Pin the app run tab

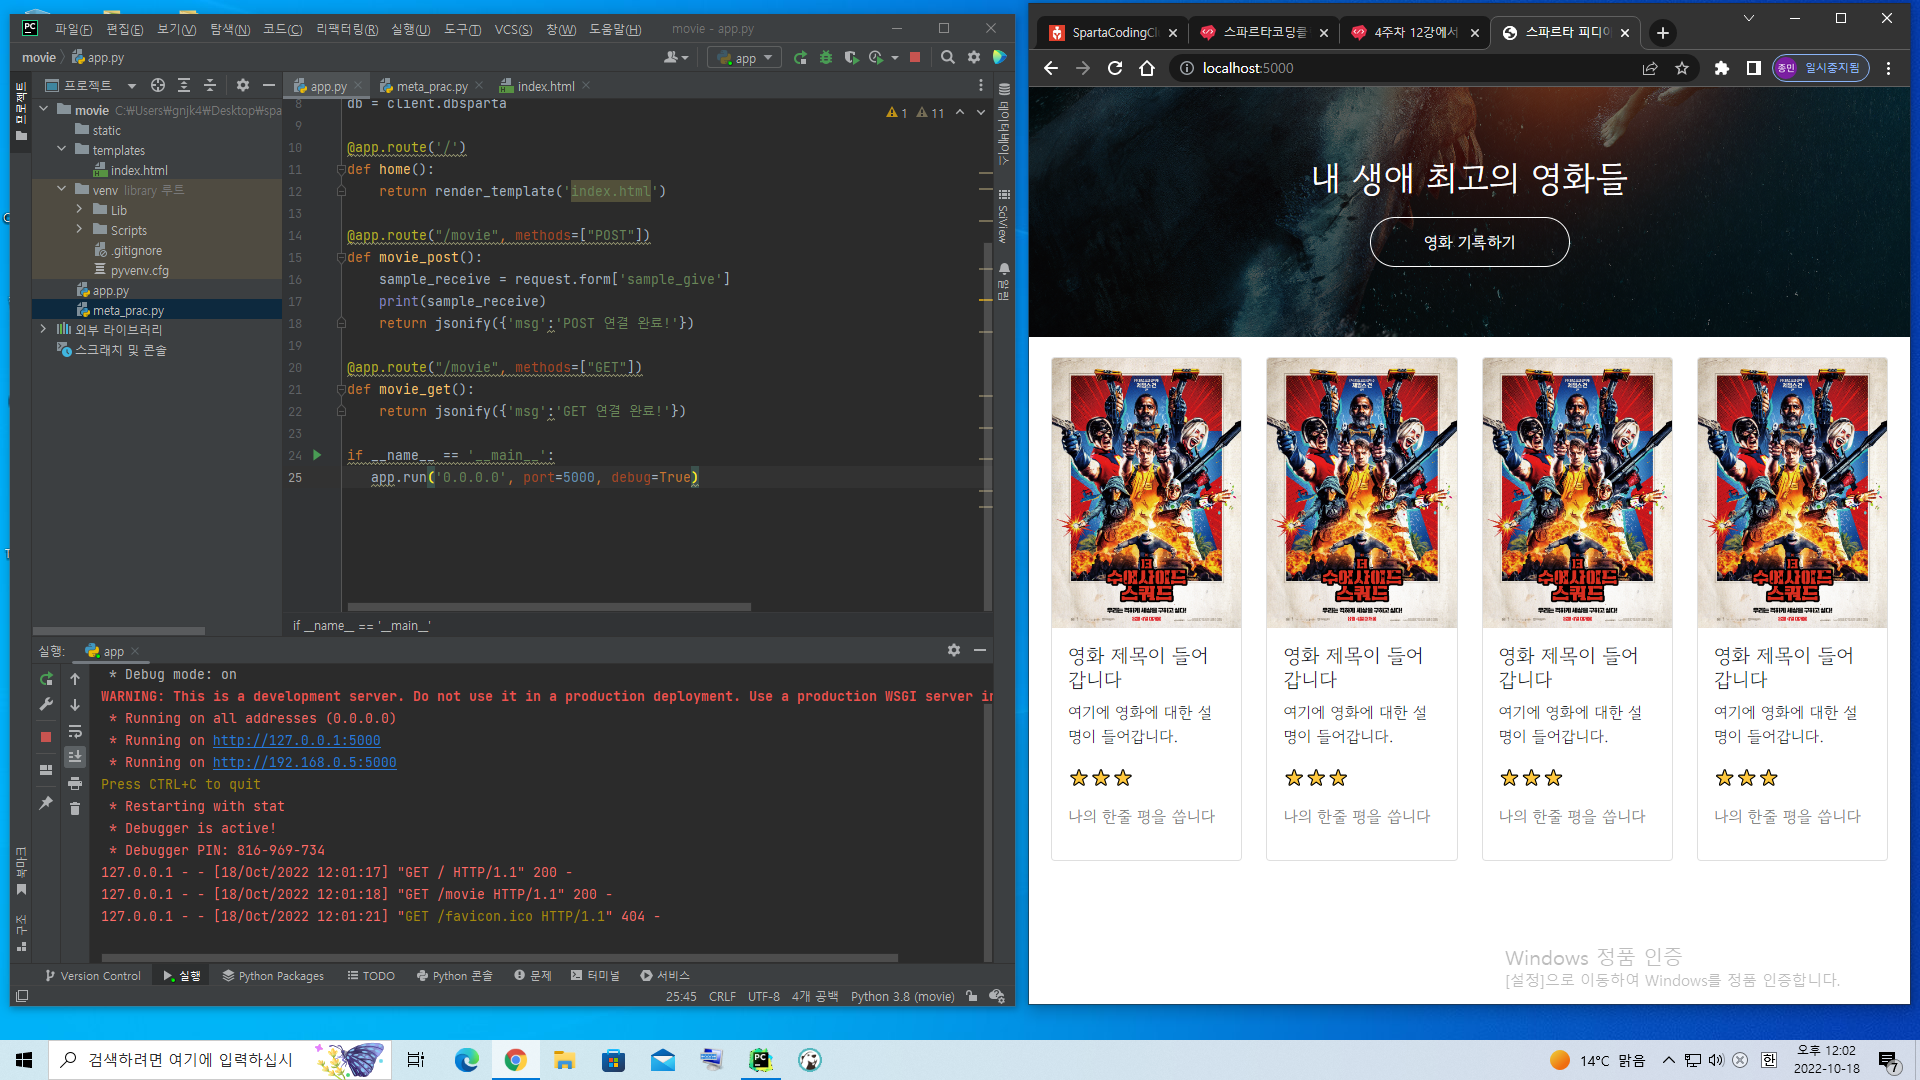pyautogui.click(x=46, y=803)
